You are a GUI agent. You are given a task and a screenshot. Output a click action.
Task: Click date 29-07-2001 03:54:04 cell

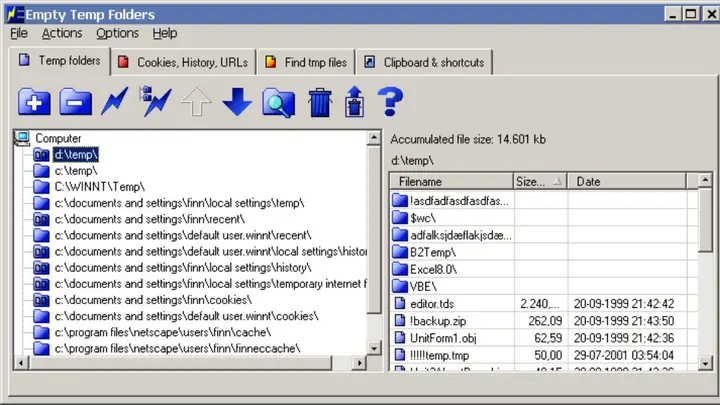click(x=624, y=355)
